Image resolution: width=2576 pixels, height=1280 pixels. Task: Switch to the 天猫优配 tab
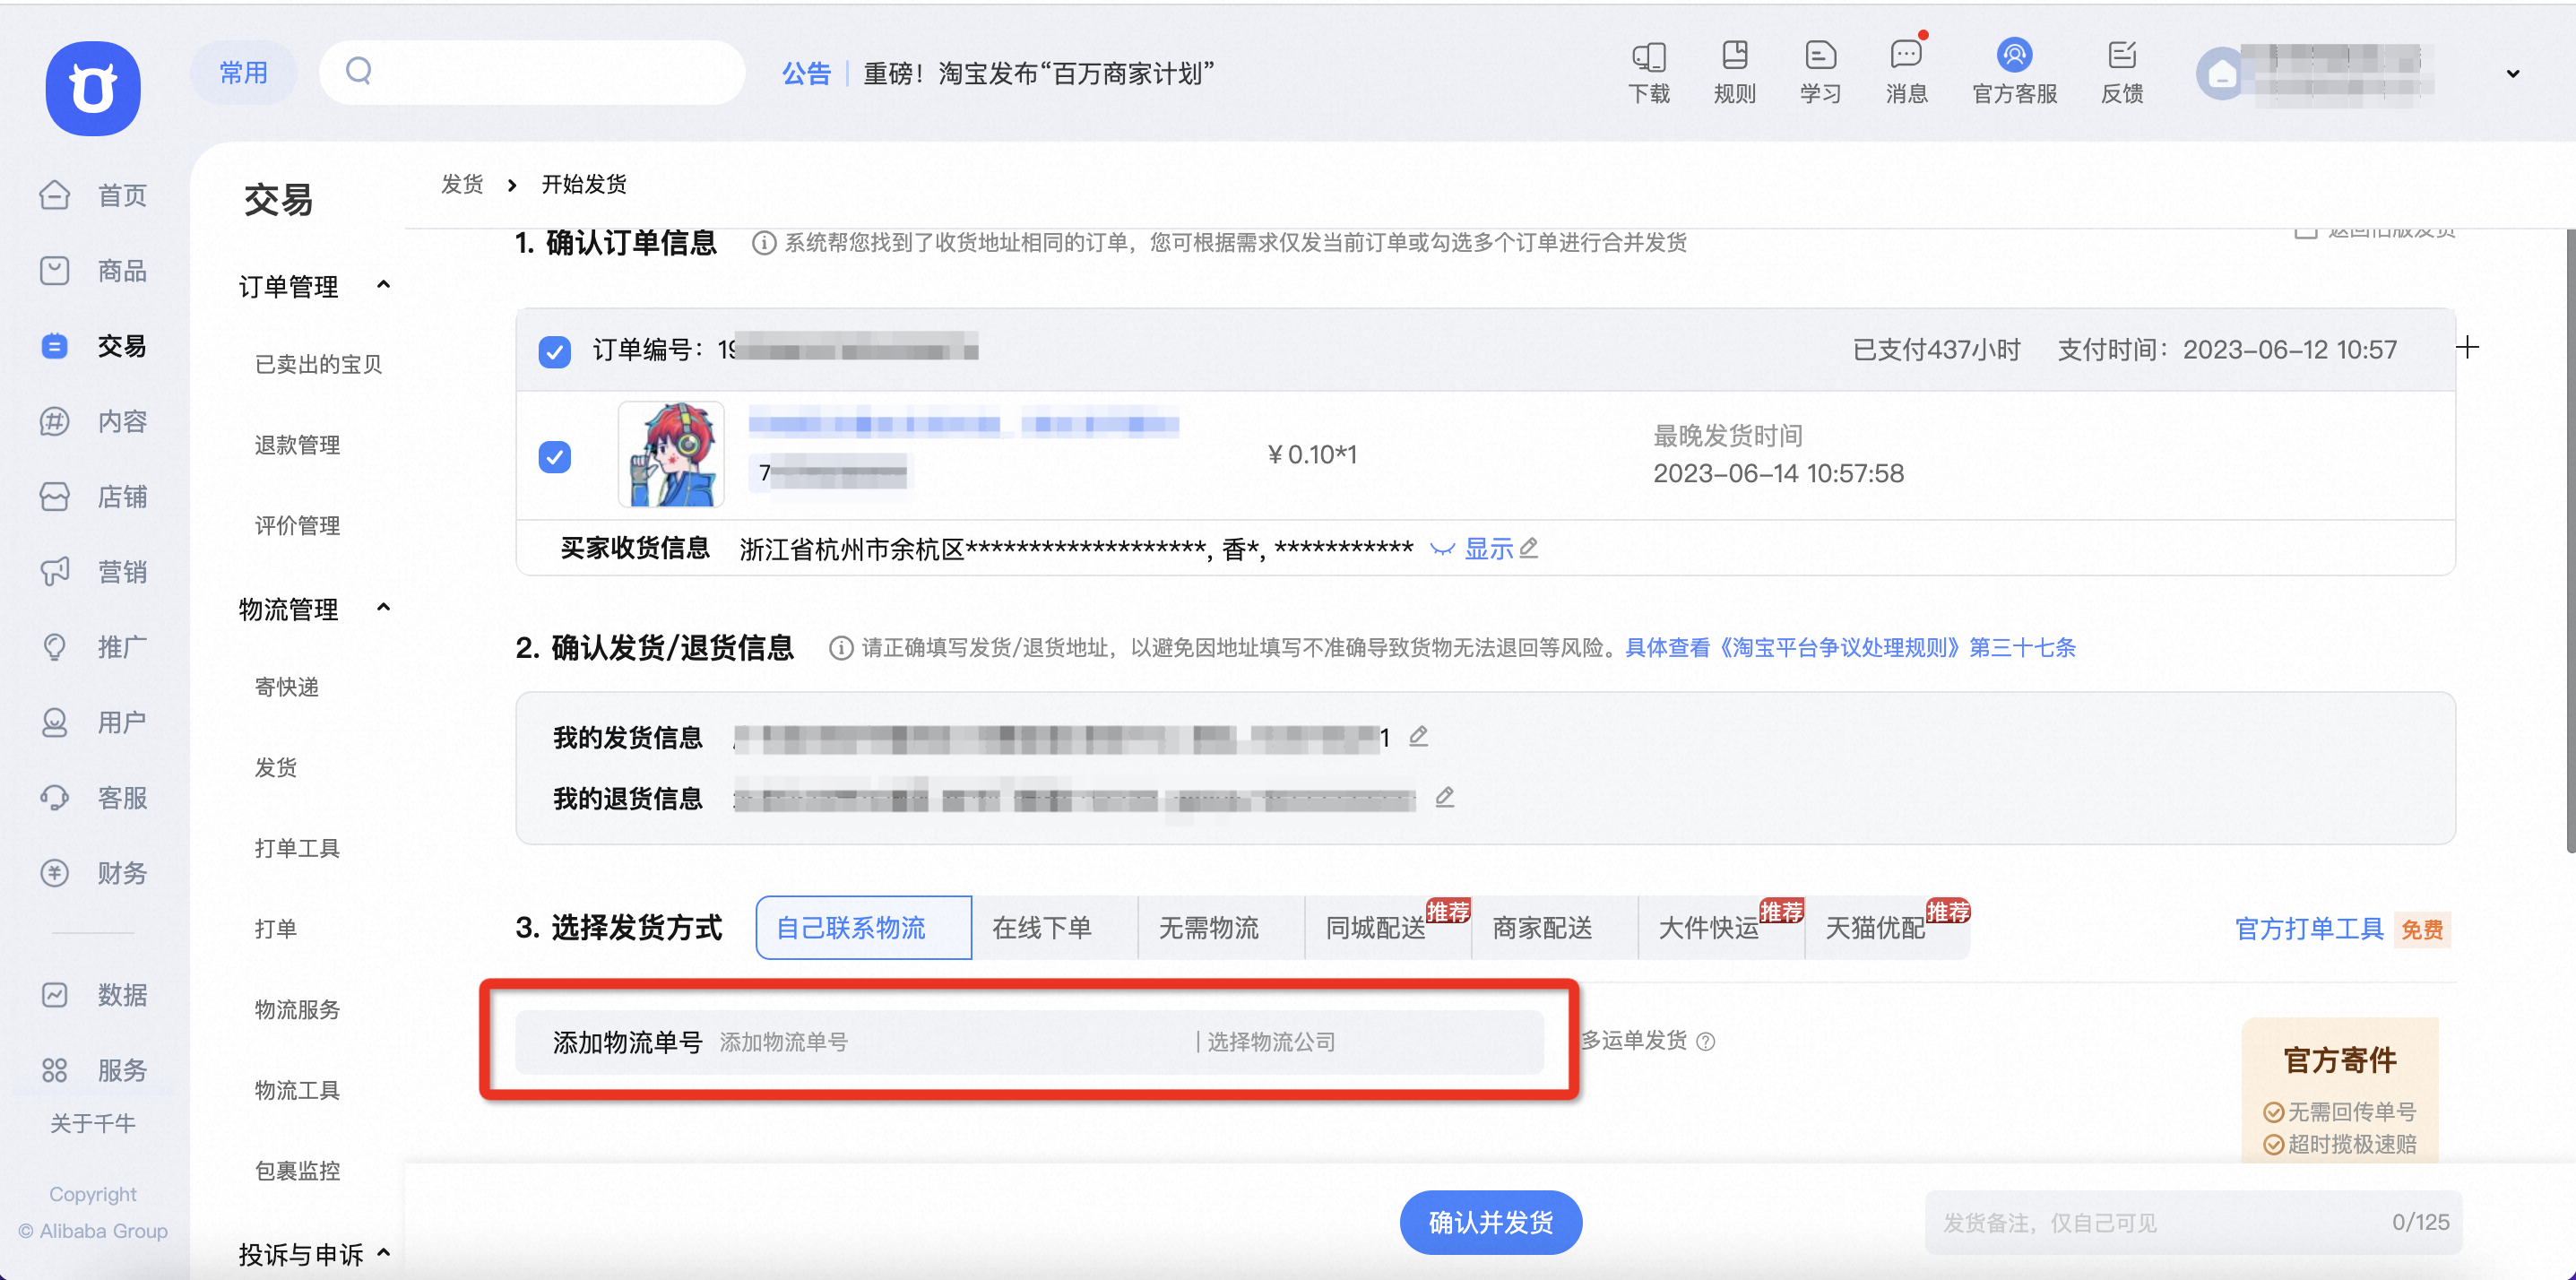pos(1888,928)
